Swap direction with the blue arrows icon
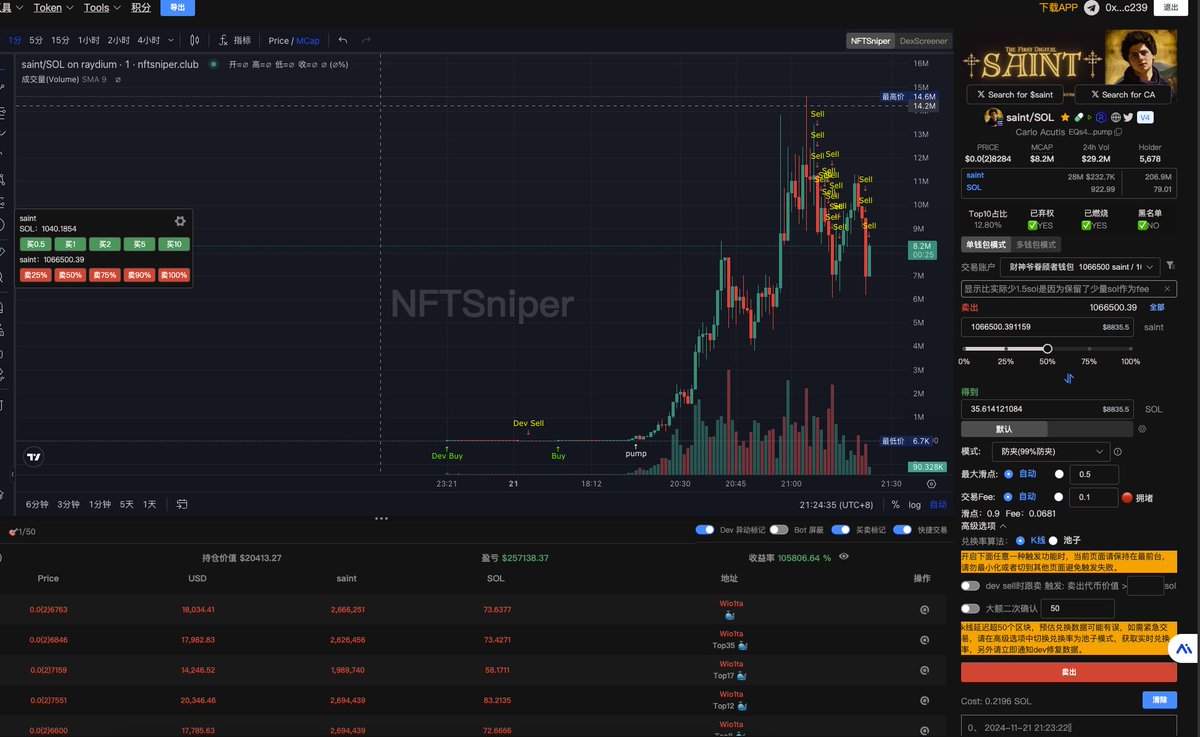 point(1068,378)
